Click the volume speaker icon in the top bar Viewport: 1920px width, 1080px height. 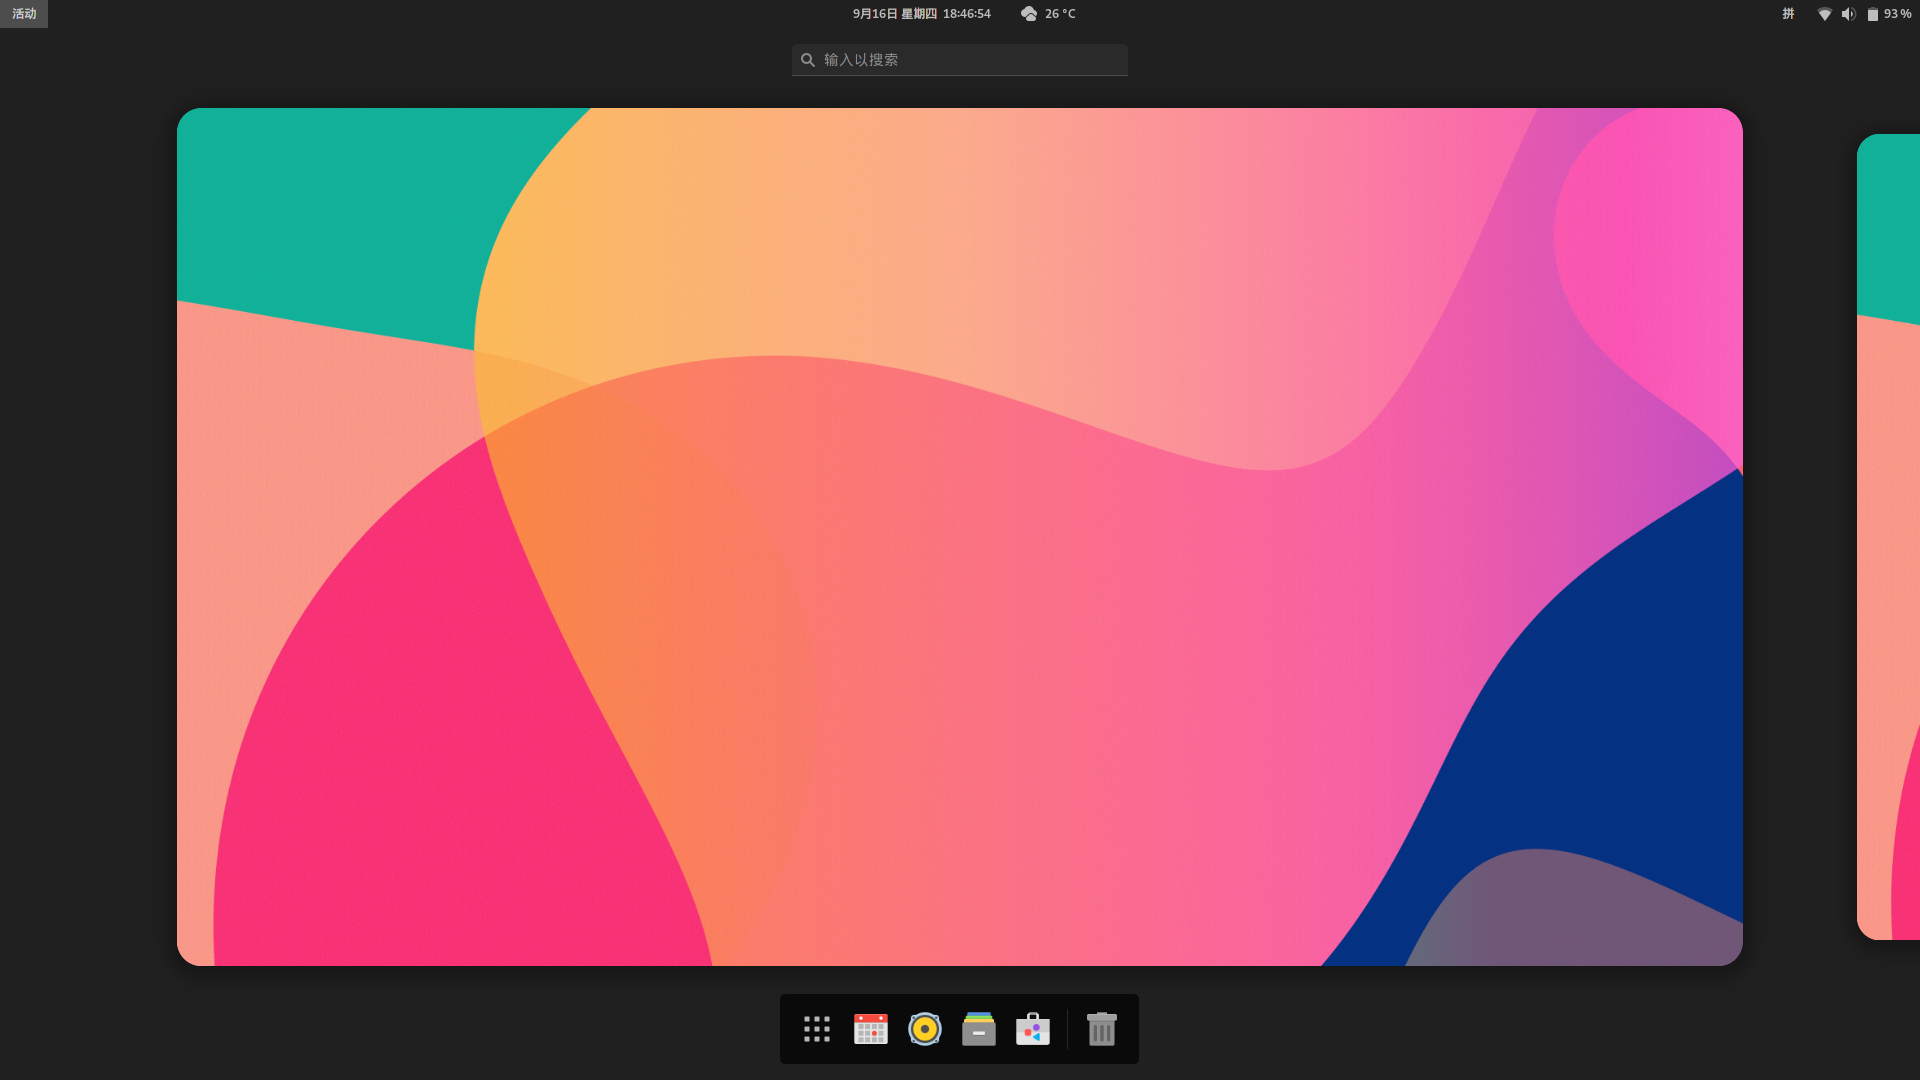point(1848,14)
